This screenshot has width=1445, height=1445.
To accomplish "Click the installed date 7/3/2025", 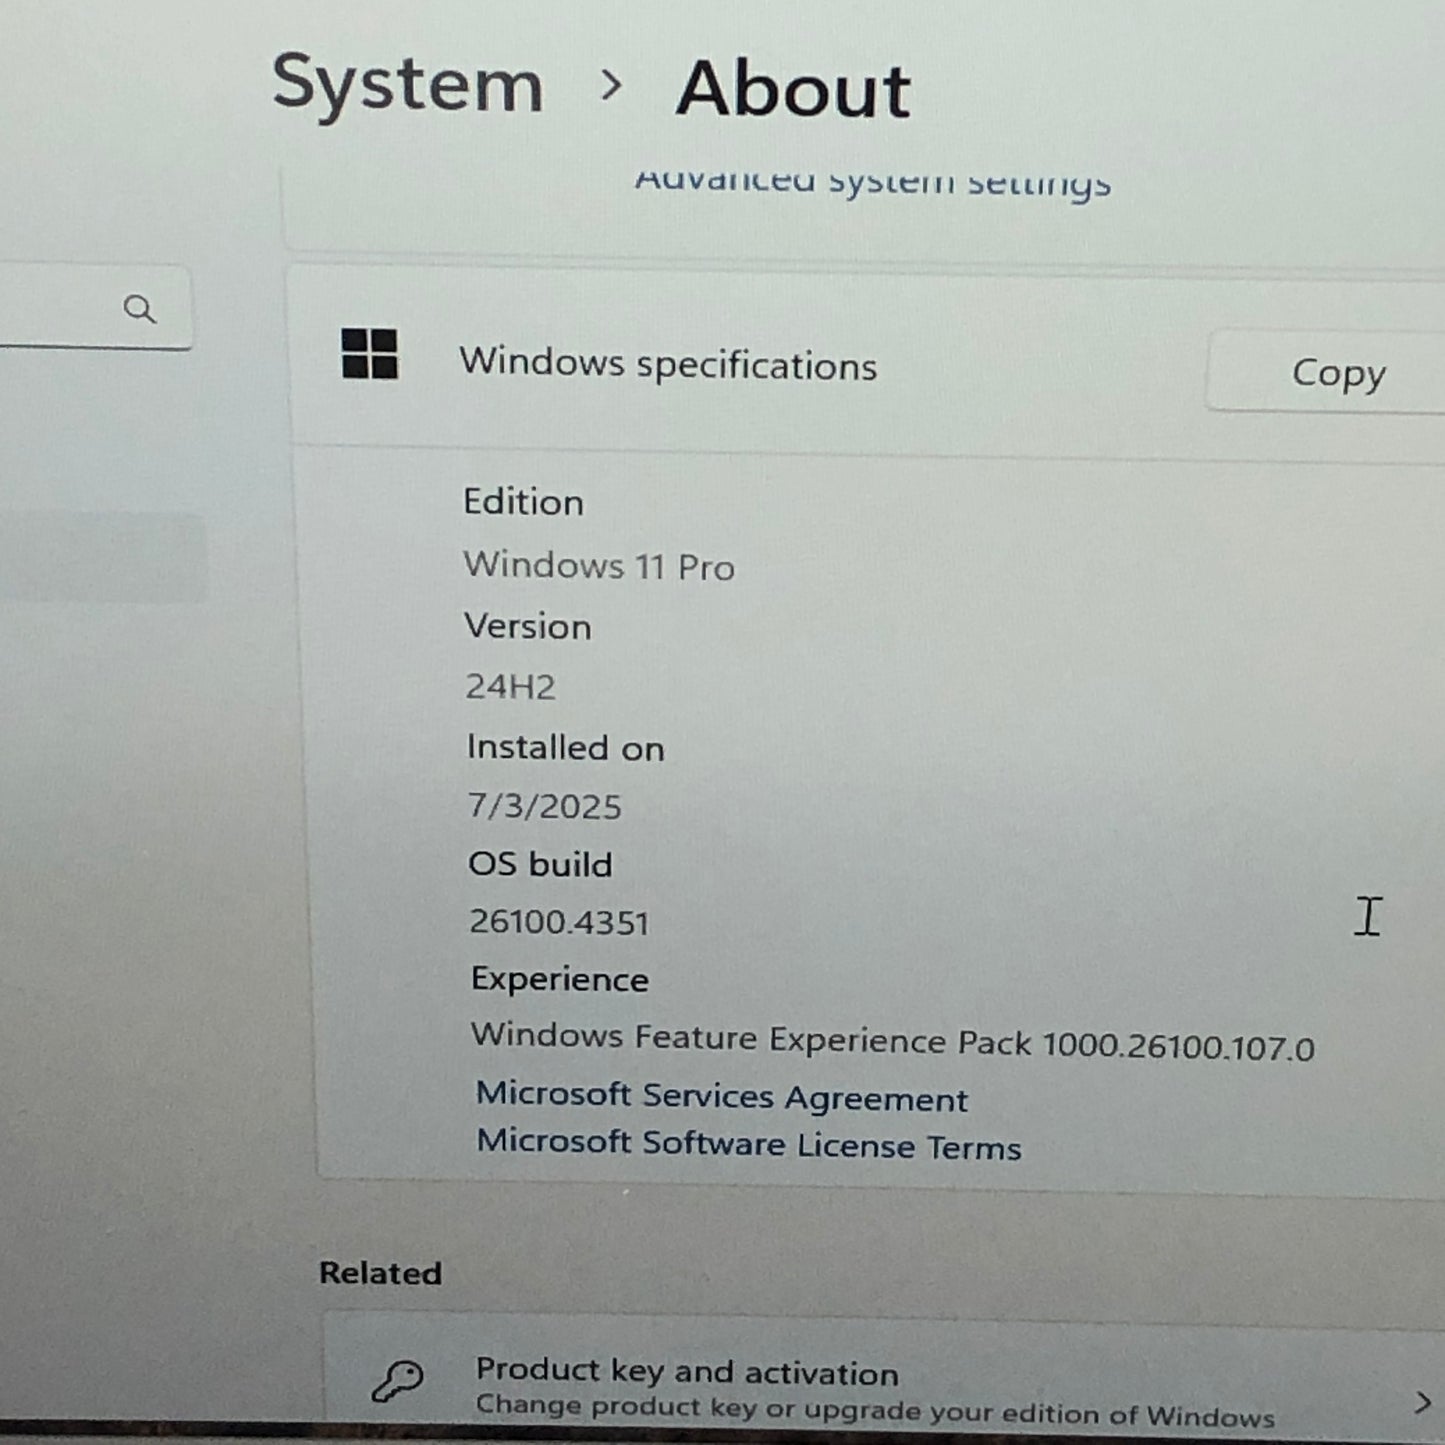I will [545, 806].
